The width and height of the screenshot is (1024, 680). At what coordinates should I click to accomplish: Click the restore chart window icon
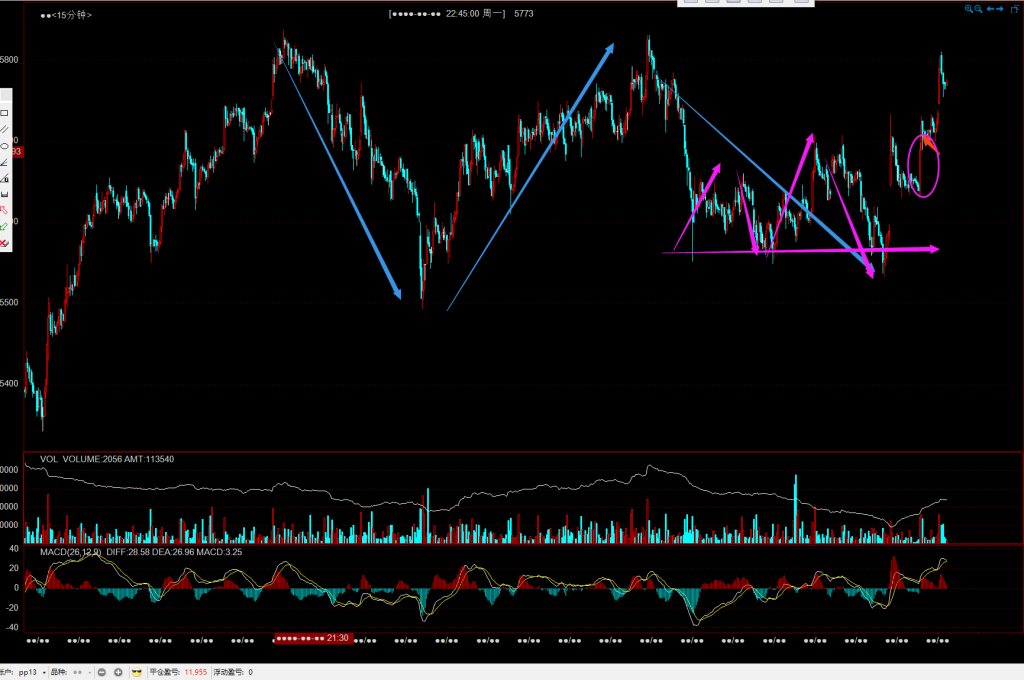pos(1014,9)
